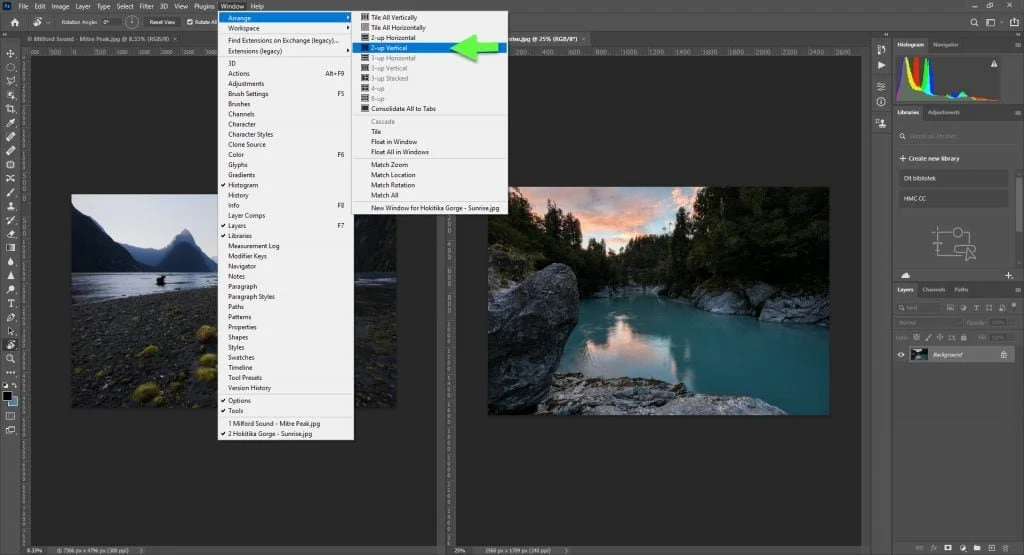Open the layer blend mode dropdown
Viewport: 1024px width, 555px height.
[x=928, y=323]
